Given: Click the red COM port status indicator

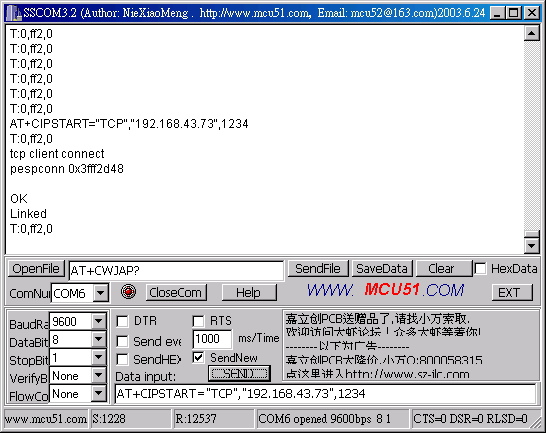Looking at the screenshot, I should point(128,292).
